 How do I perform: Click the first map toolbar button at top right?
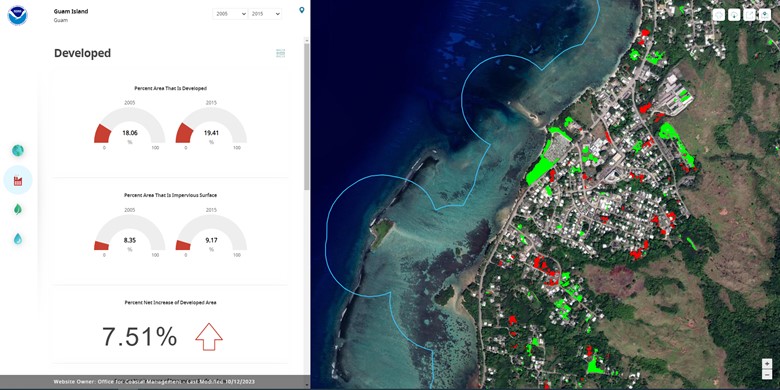(718, 14)
